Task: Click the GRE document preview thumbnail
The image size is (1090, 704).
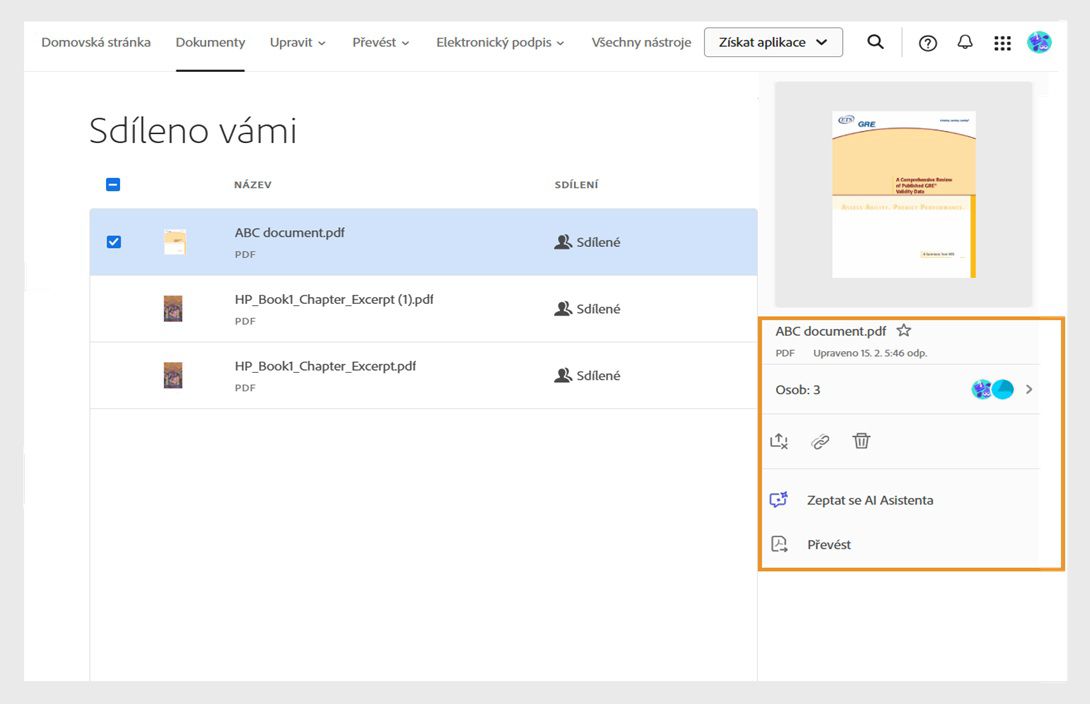Action: [x=903, y=192]
